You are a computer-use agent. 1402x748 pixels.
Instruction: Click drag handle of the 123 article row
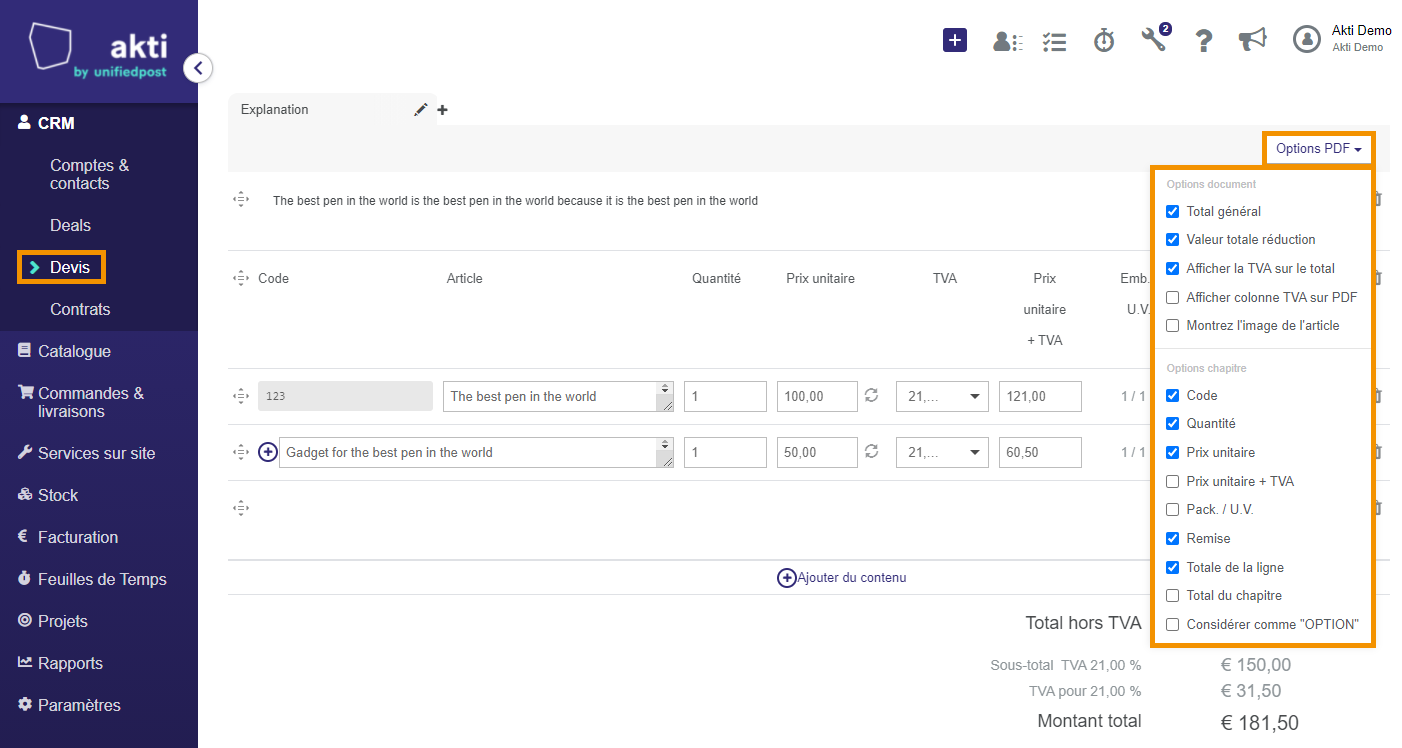240,396
